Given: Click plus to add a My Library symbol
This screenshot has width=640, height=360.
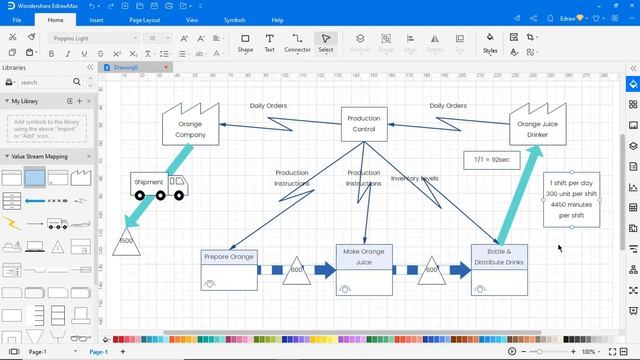Looking at the screenshot, I should 80,101.
